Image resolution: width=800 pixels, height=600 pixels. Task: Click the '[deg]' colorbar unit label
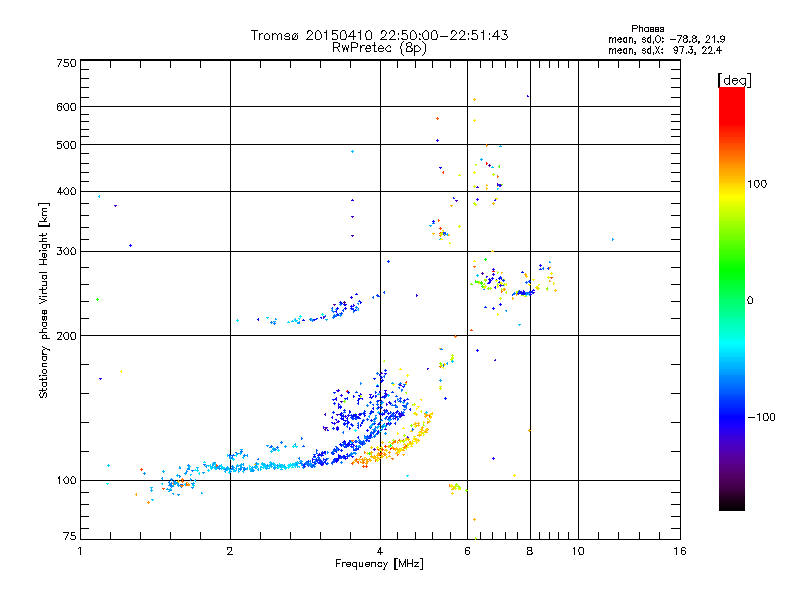click(734, 80)
